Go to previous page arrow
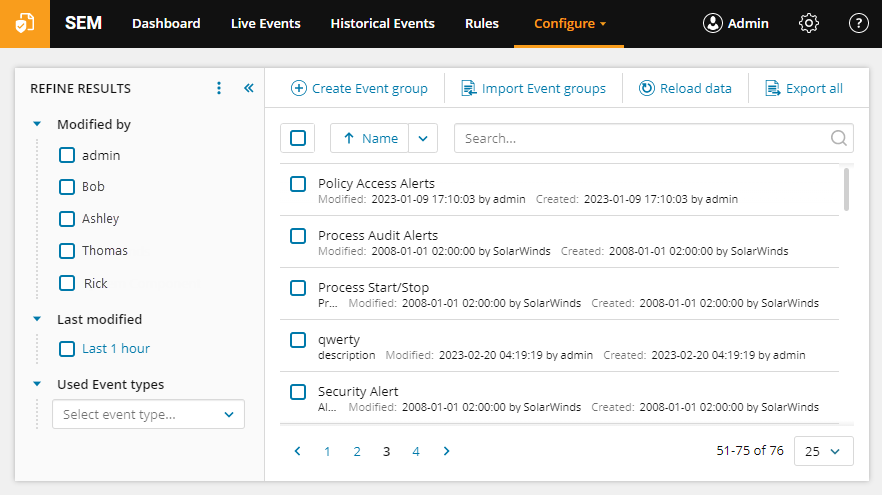Viewport: 882px width, 495px height. click(x=298, y=451)
